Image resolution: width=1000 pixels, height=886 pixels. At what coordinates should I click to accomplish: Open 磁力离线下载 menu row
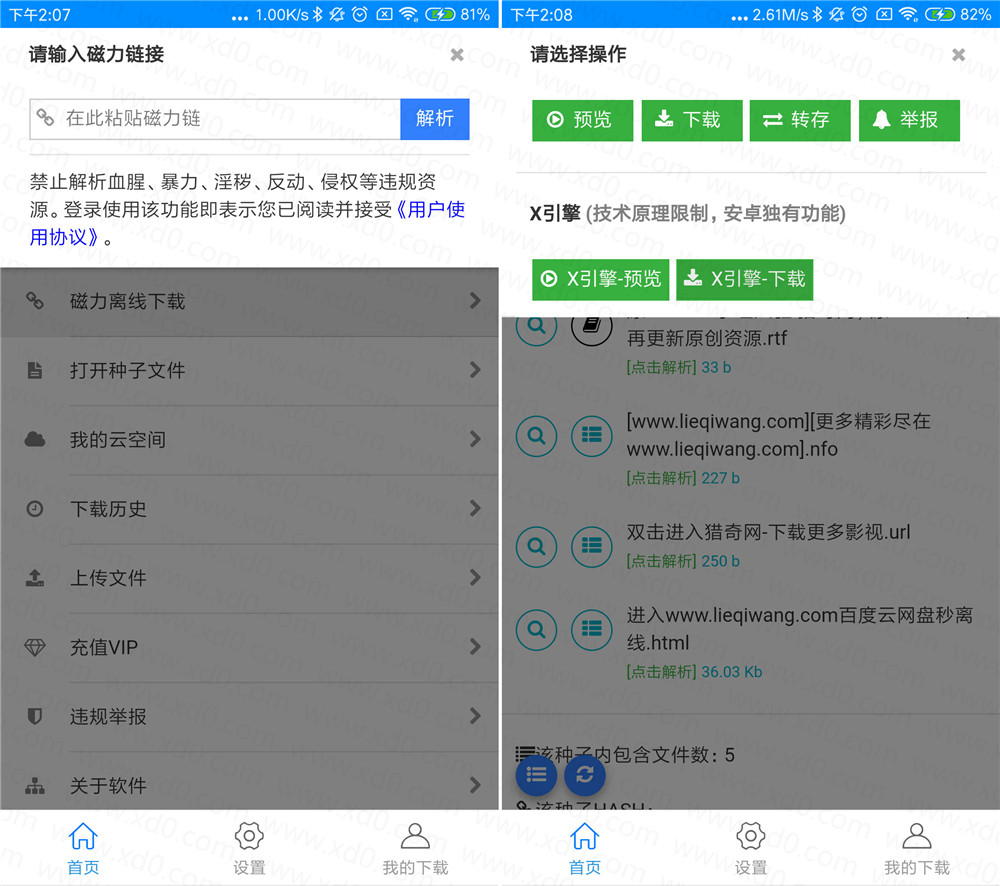[249, 302]
